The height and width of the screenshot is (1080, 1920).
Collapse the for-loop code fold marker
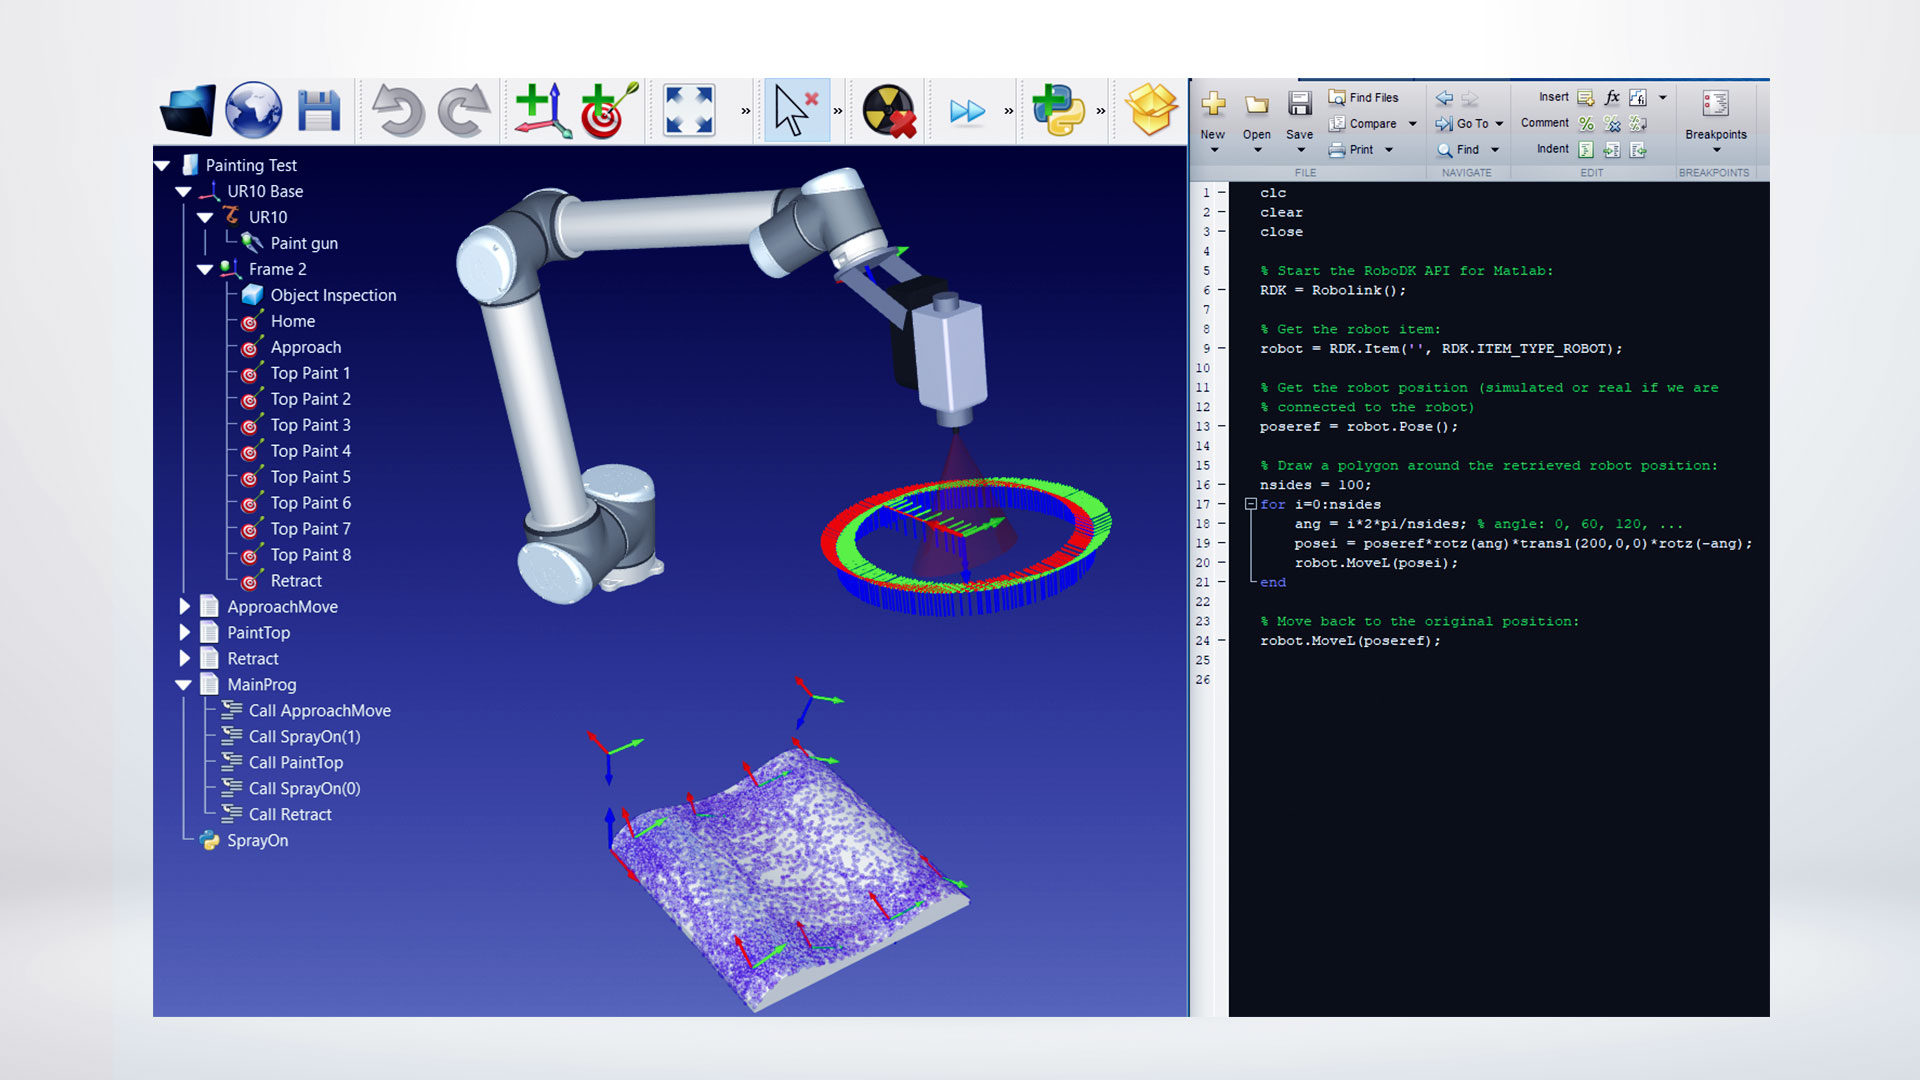pos(1250,504)
